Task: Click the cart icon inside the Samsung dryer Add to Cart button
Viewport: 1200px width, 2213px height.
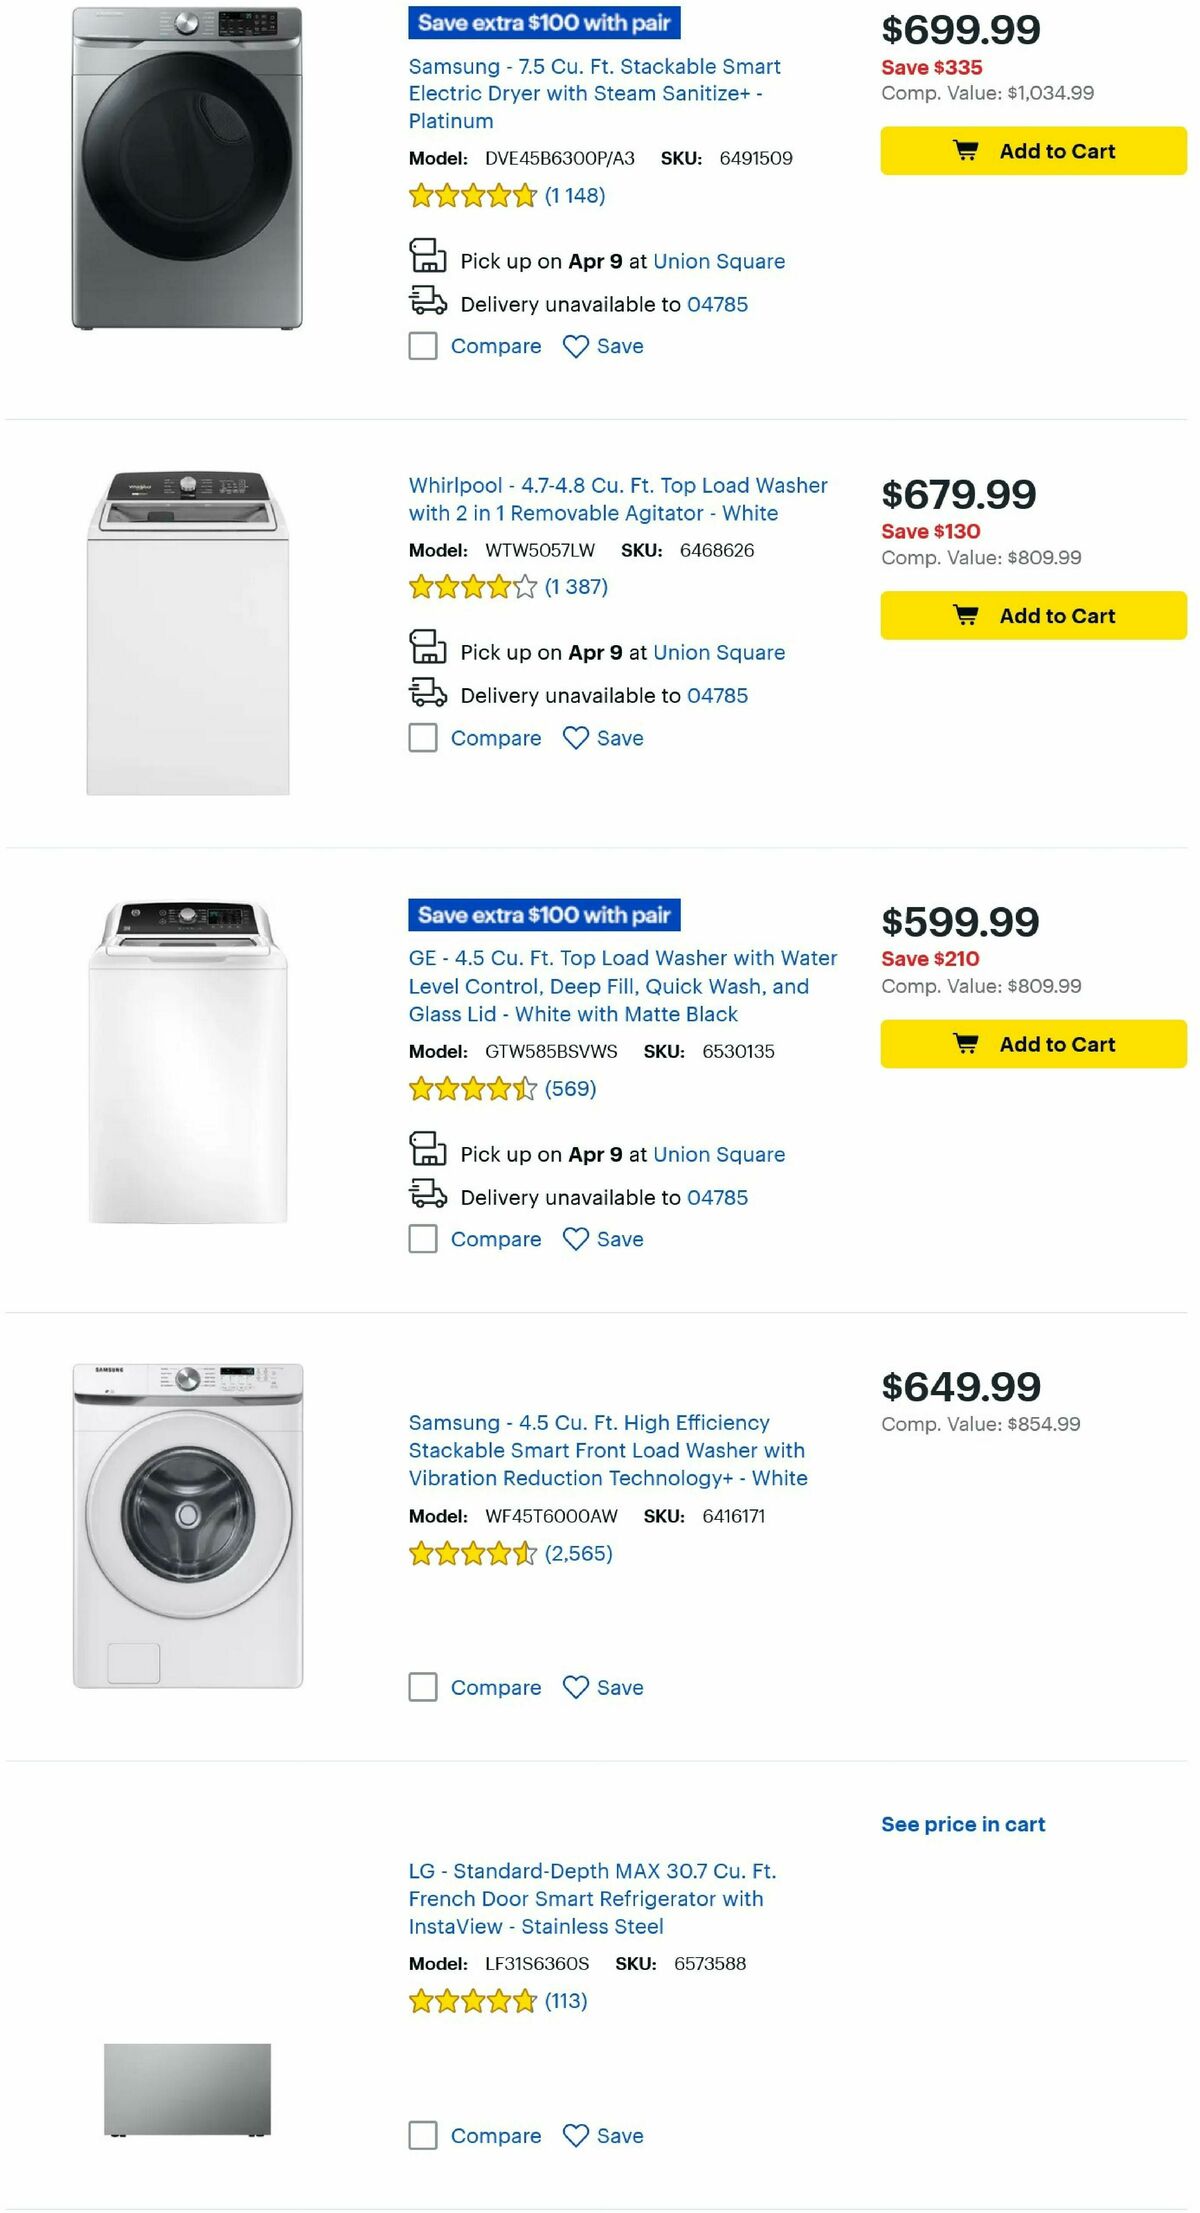Action: (966, 151)
